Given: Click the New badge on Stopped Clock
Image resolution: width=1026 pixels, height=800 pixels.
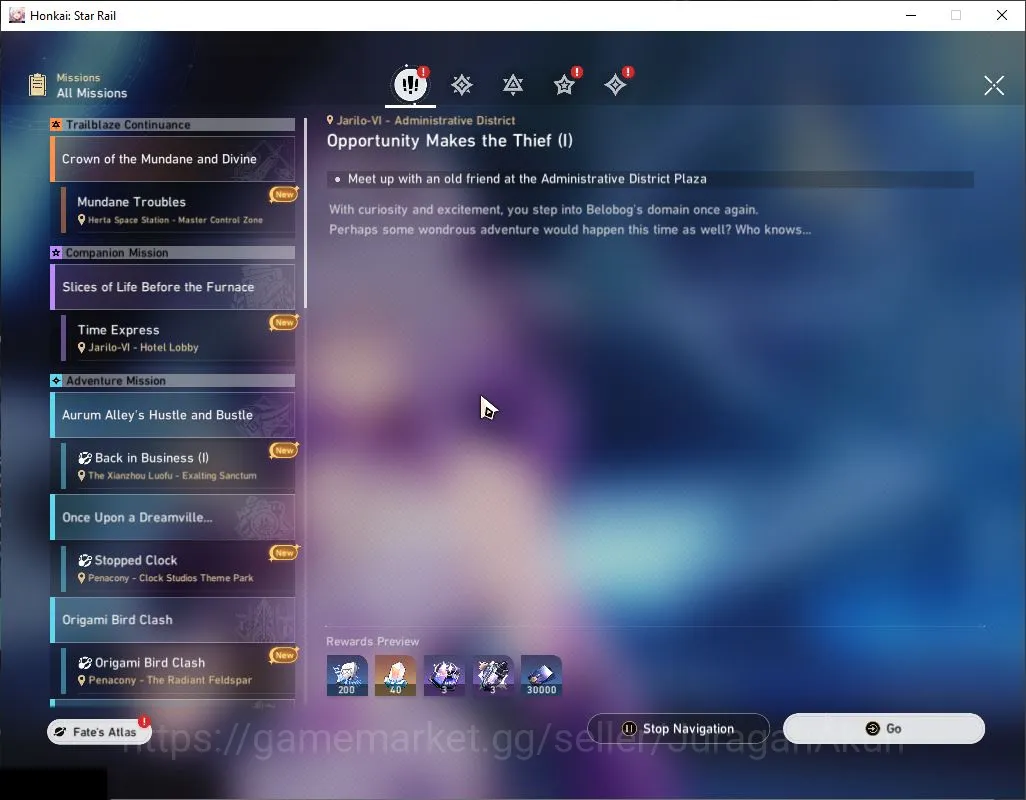Looking at the screenshot, I should click(284, 553).
